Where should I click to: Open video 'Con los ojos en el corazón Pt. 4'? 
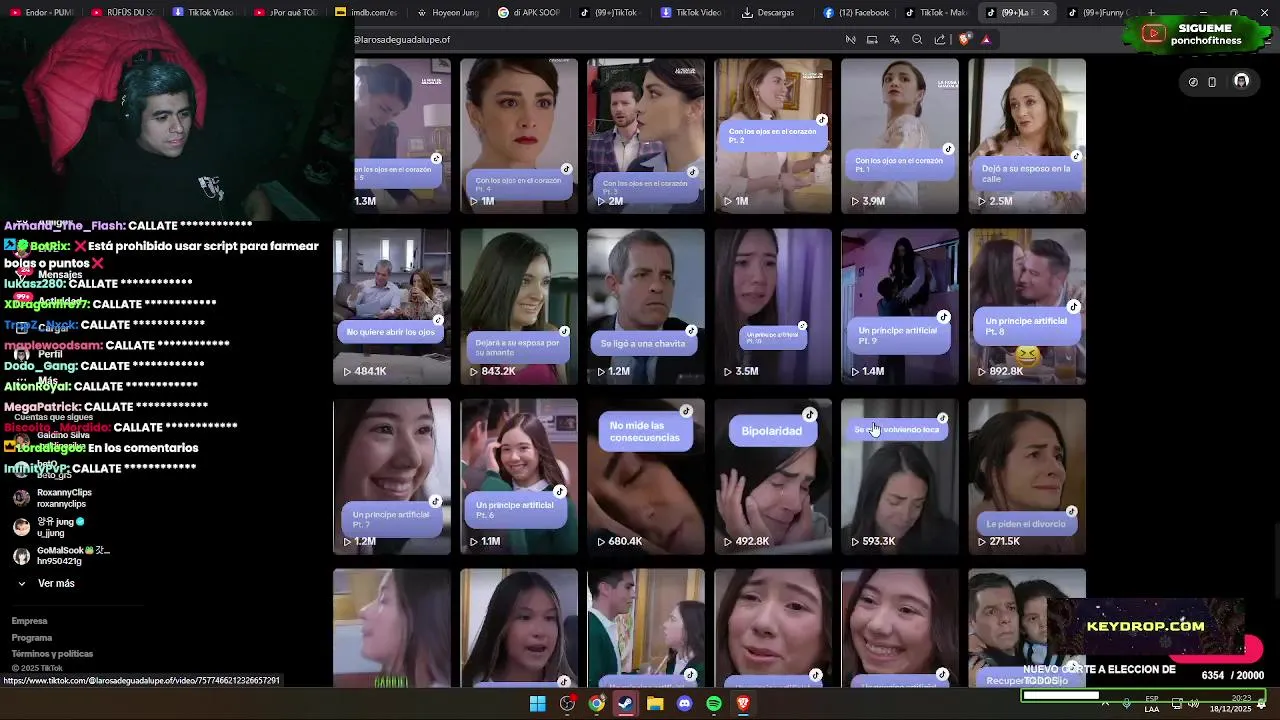coord(519,136)
